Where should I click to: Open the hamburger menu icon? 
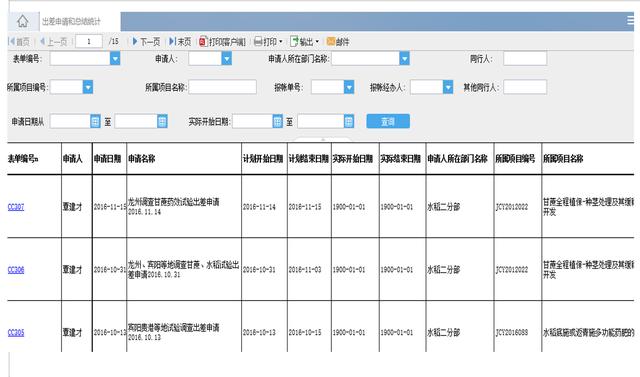[x=631, y=20]
